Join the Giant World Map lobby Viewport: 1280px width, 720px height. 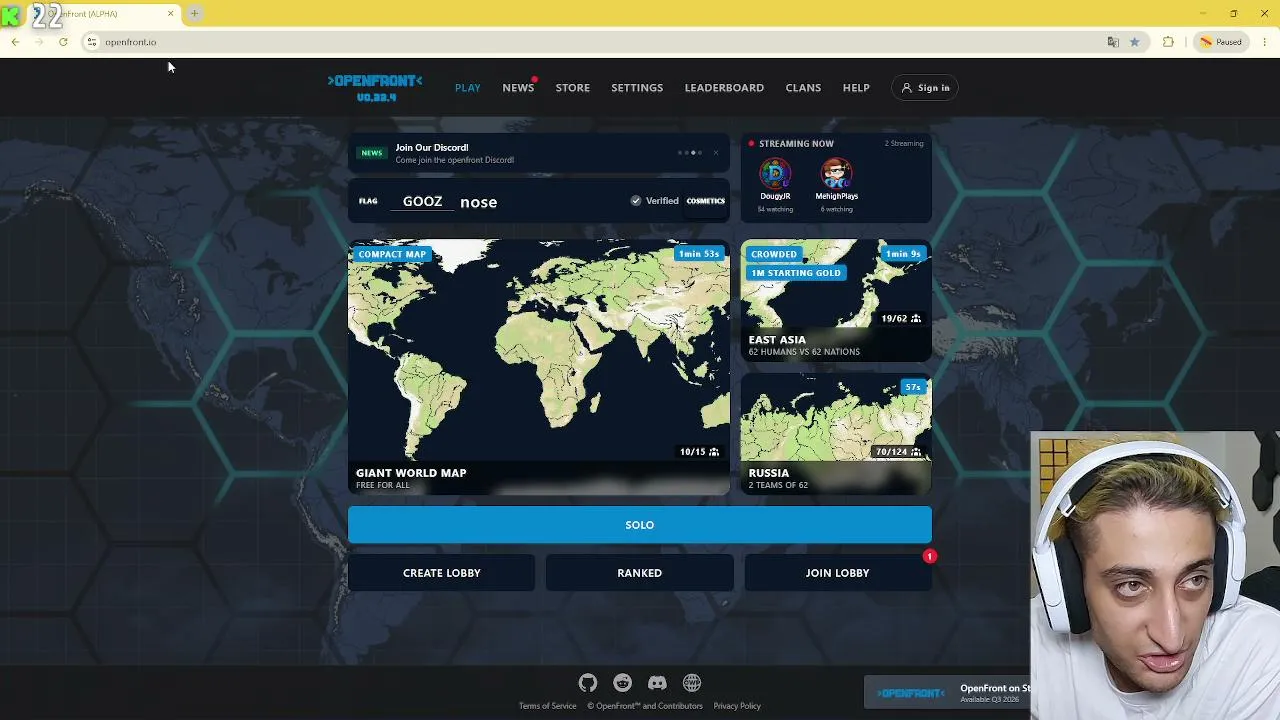(539, 367)
